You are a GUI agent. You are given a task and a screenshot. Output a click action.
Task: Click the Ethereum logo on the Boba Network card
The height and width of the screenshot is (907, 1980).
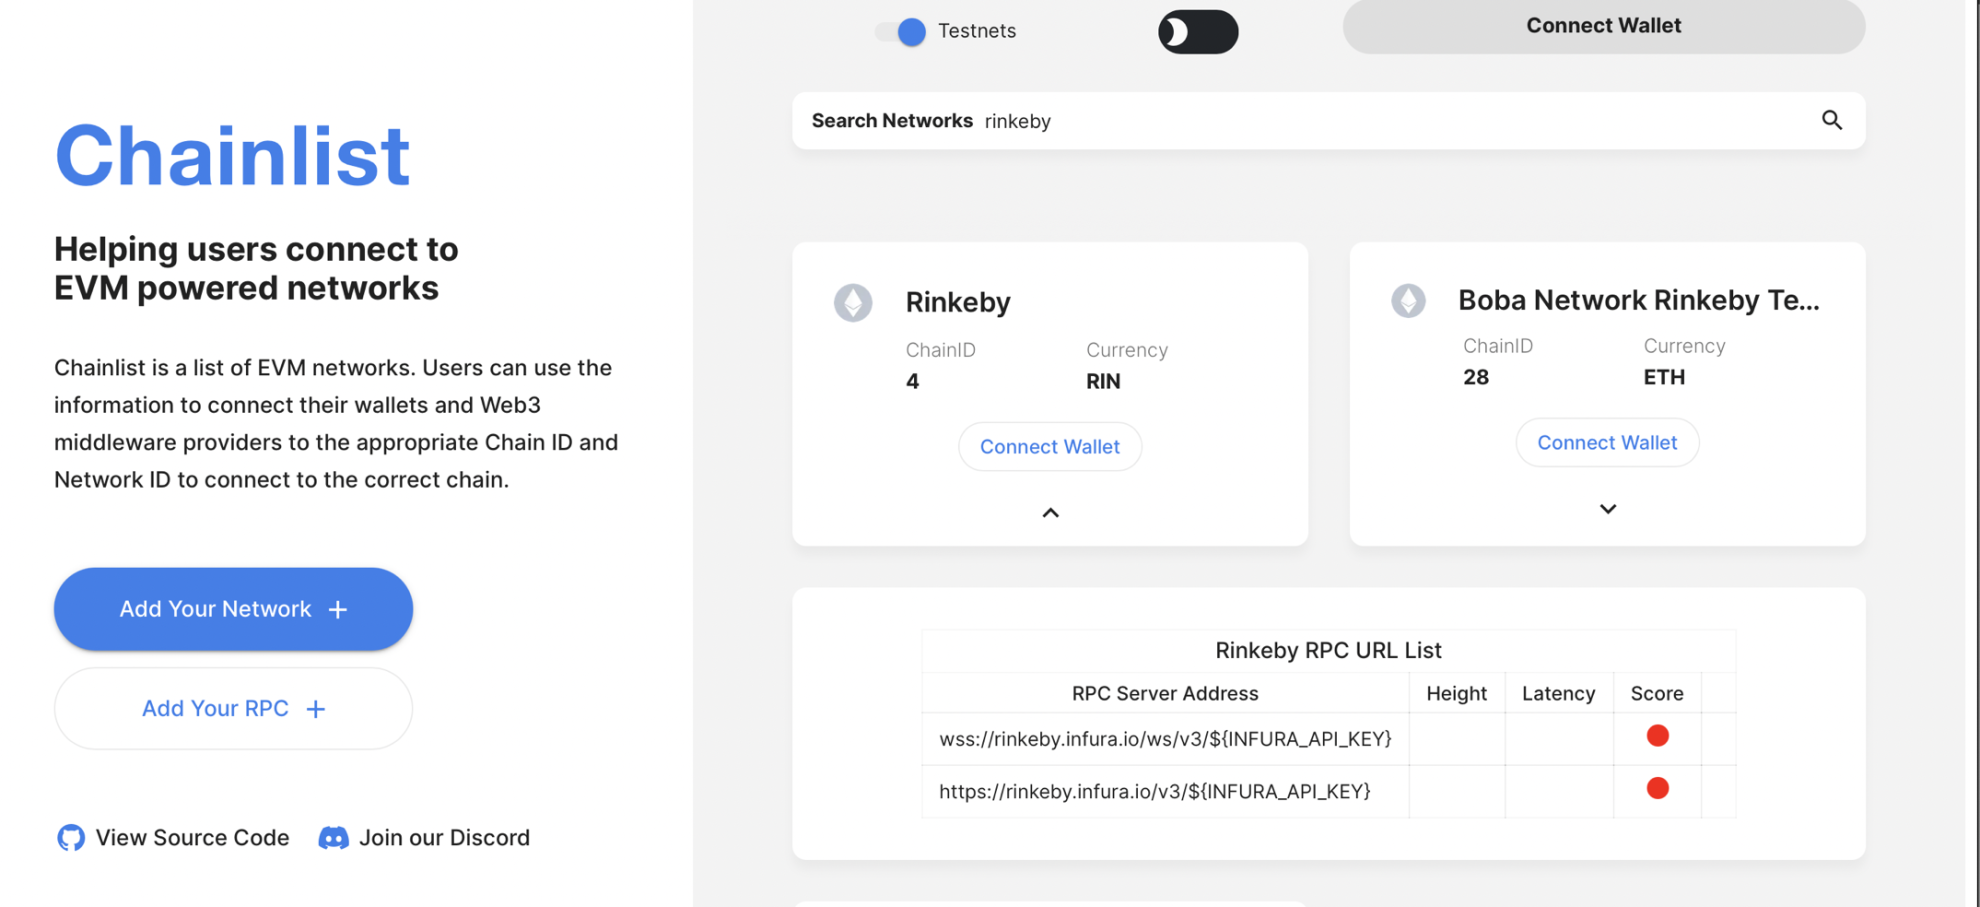click(1408, 300)
